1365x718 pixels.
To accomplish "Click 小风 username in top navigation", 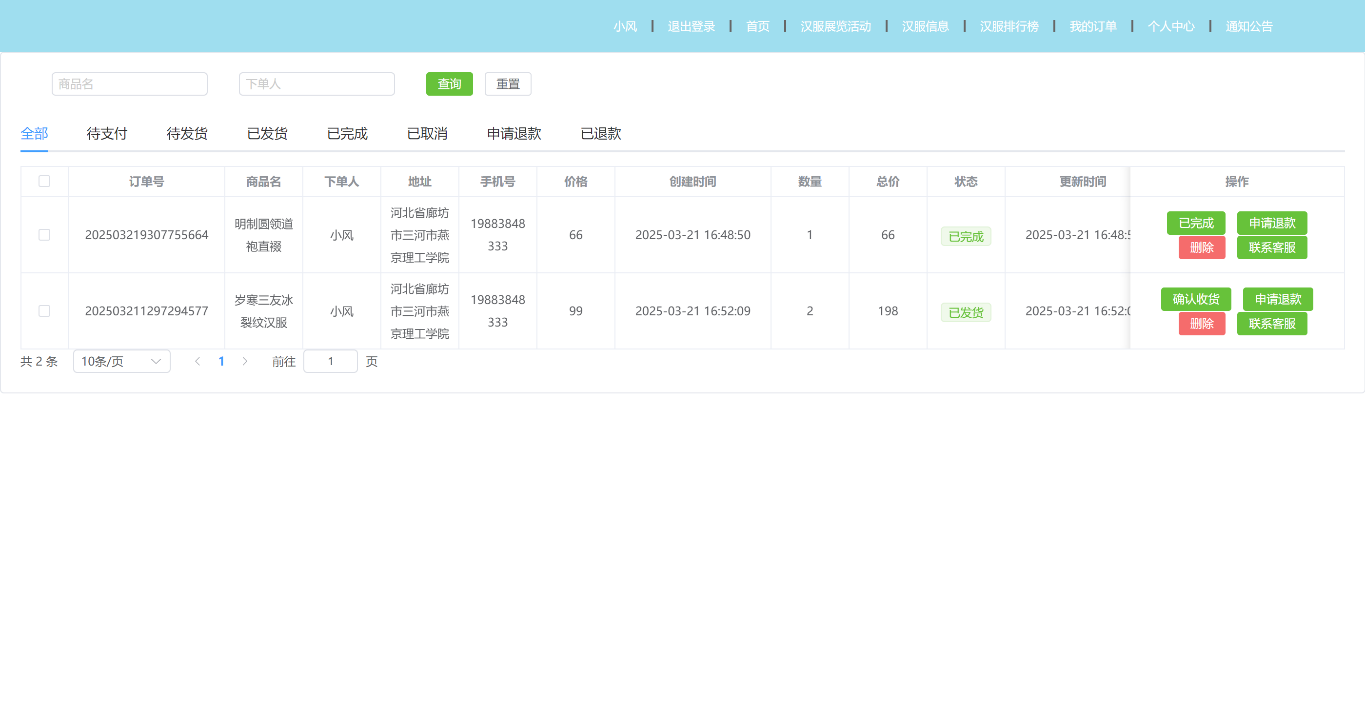I will (625, 26).
